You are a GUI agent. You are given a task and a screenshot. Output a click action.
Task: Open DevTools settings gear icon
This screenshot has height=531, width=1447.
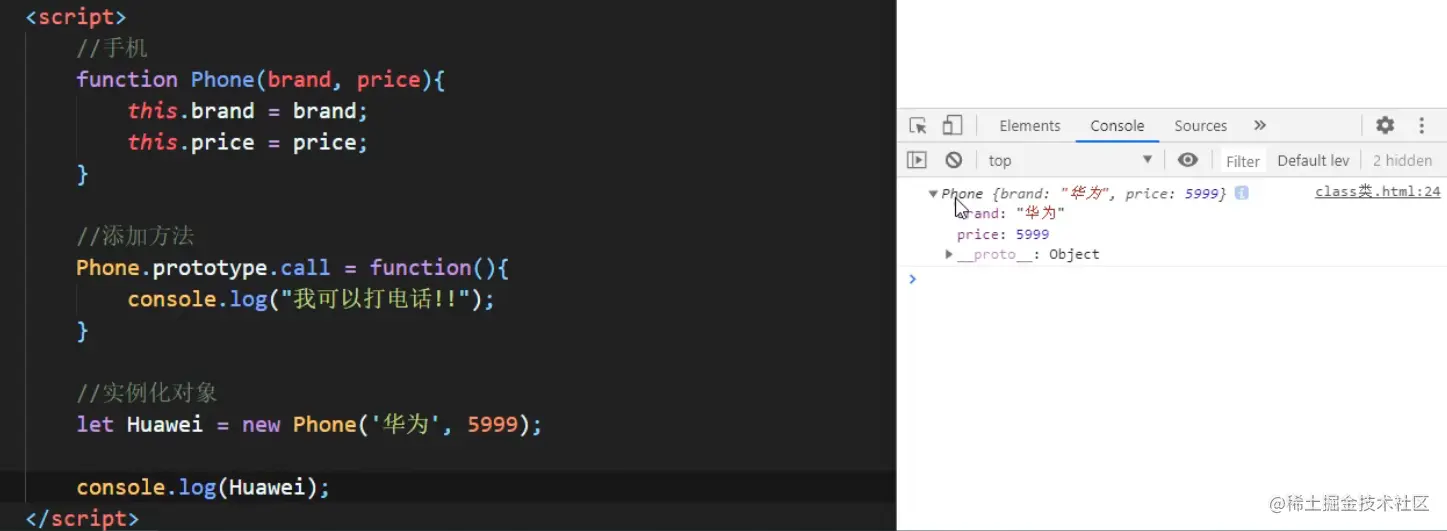(x=1385, y=125)
